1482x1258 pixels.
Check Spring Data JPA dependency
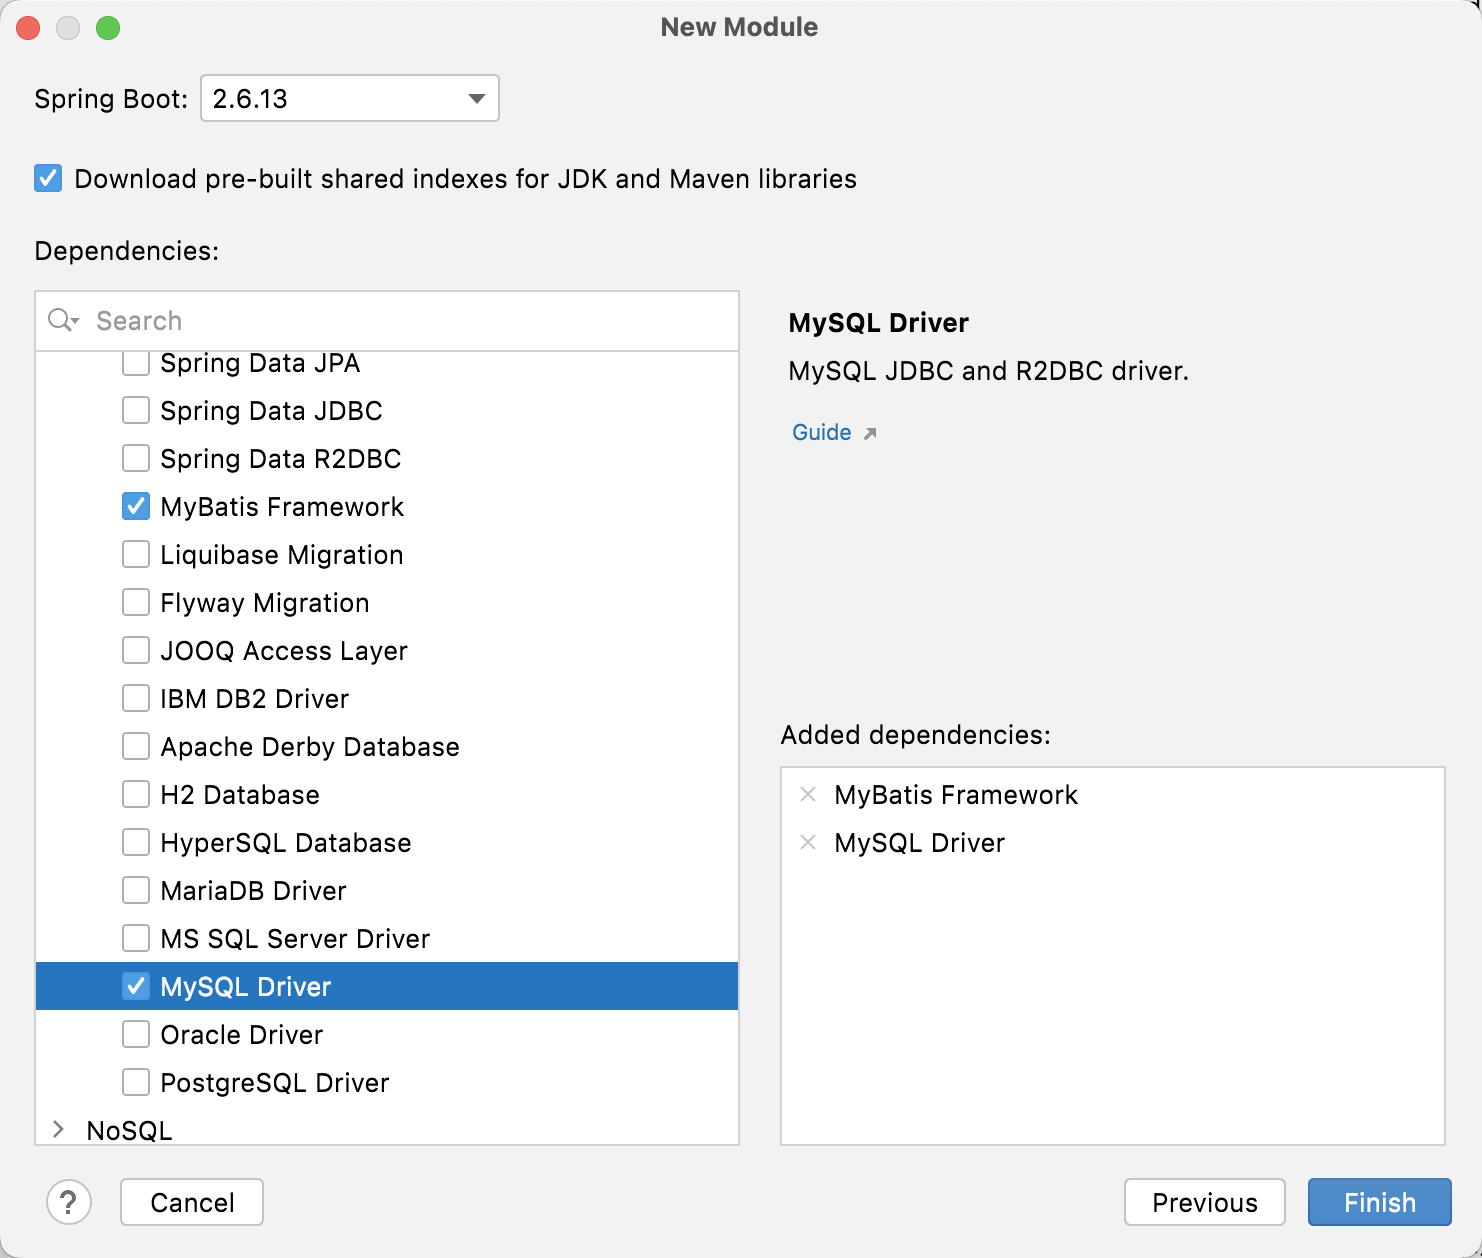(136, 362)
